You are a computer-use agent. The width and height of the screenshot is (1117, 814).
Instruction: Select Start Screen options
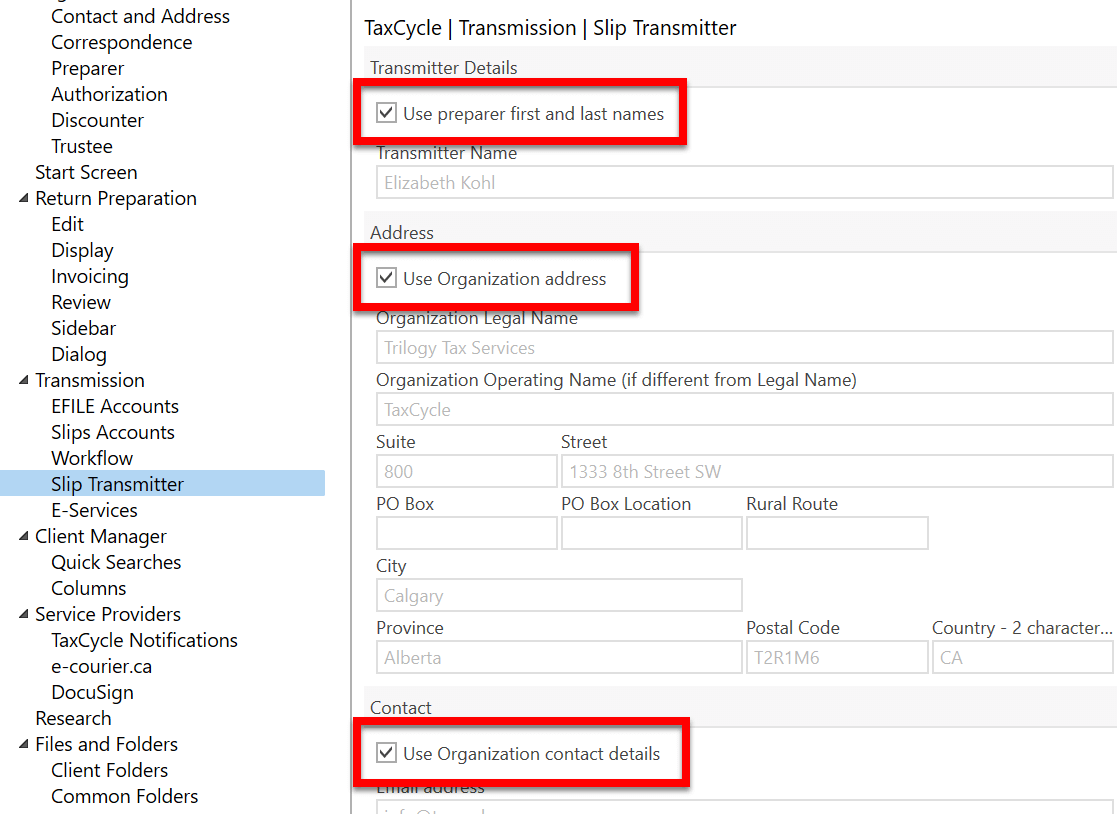(x=86, y=172)
